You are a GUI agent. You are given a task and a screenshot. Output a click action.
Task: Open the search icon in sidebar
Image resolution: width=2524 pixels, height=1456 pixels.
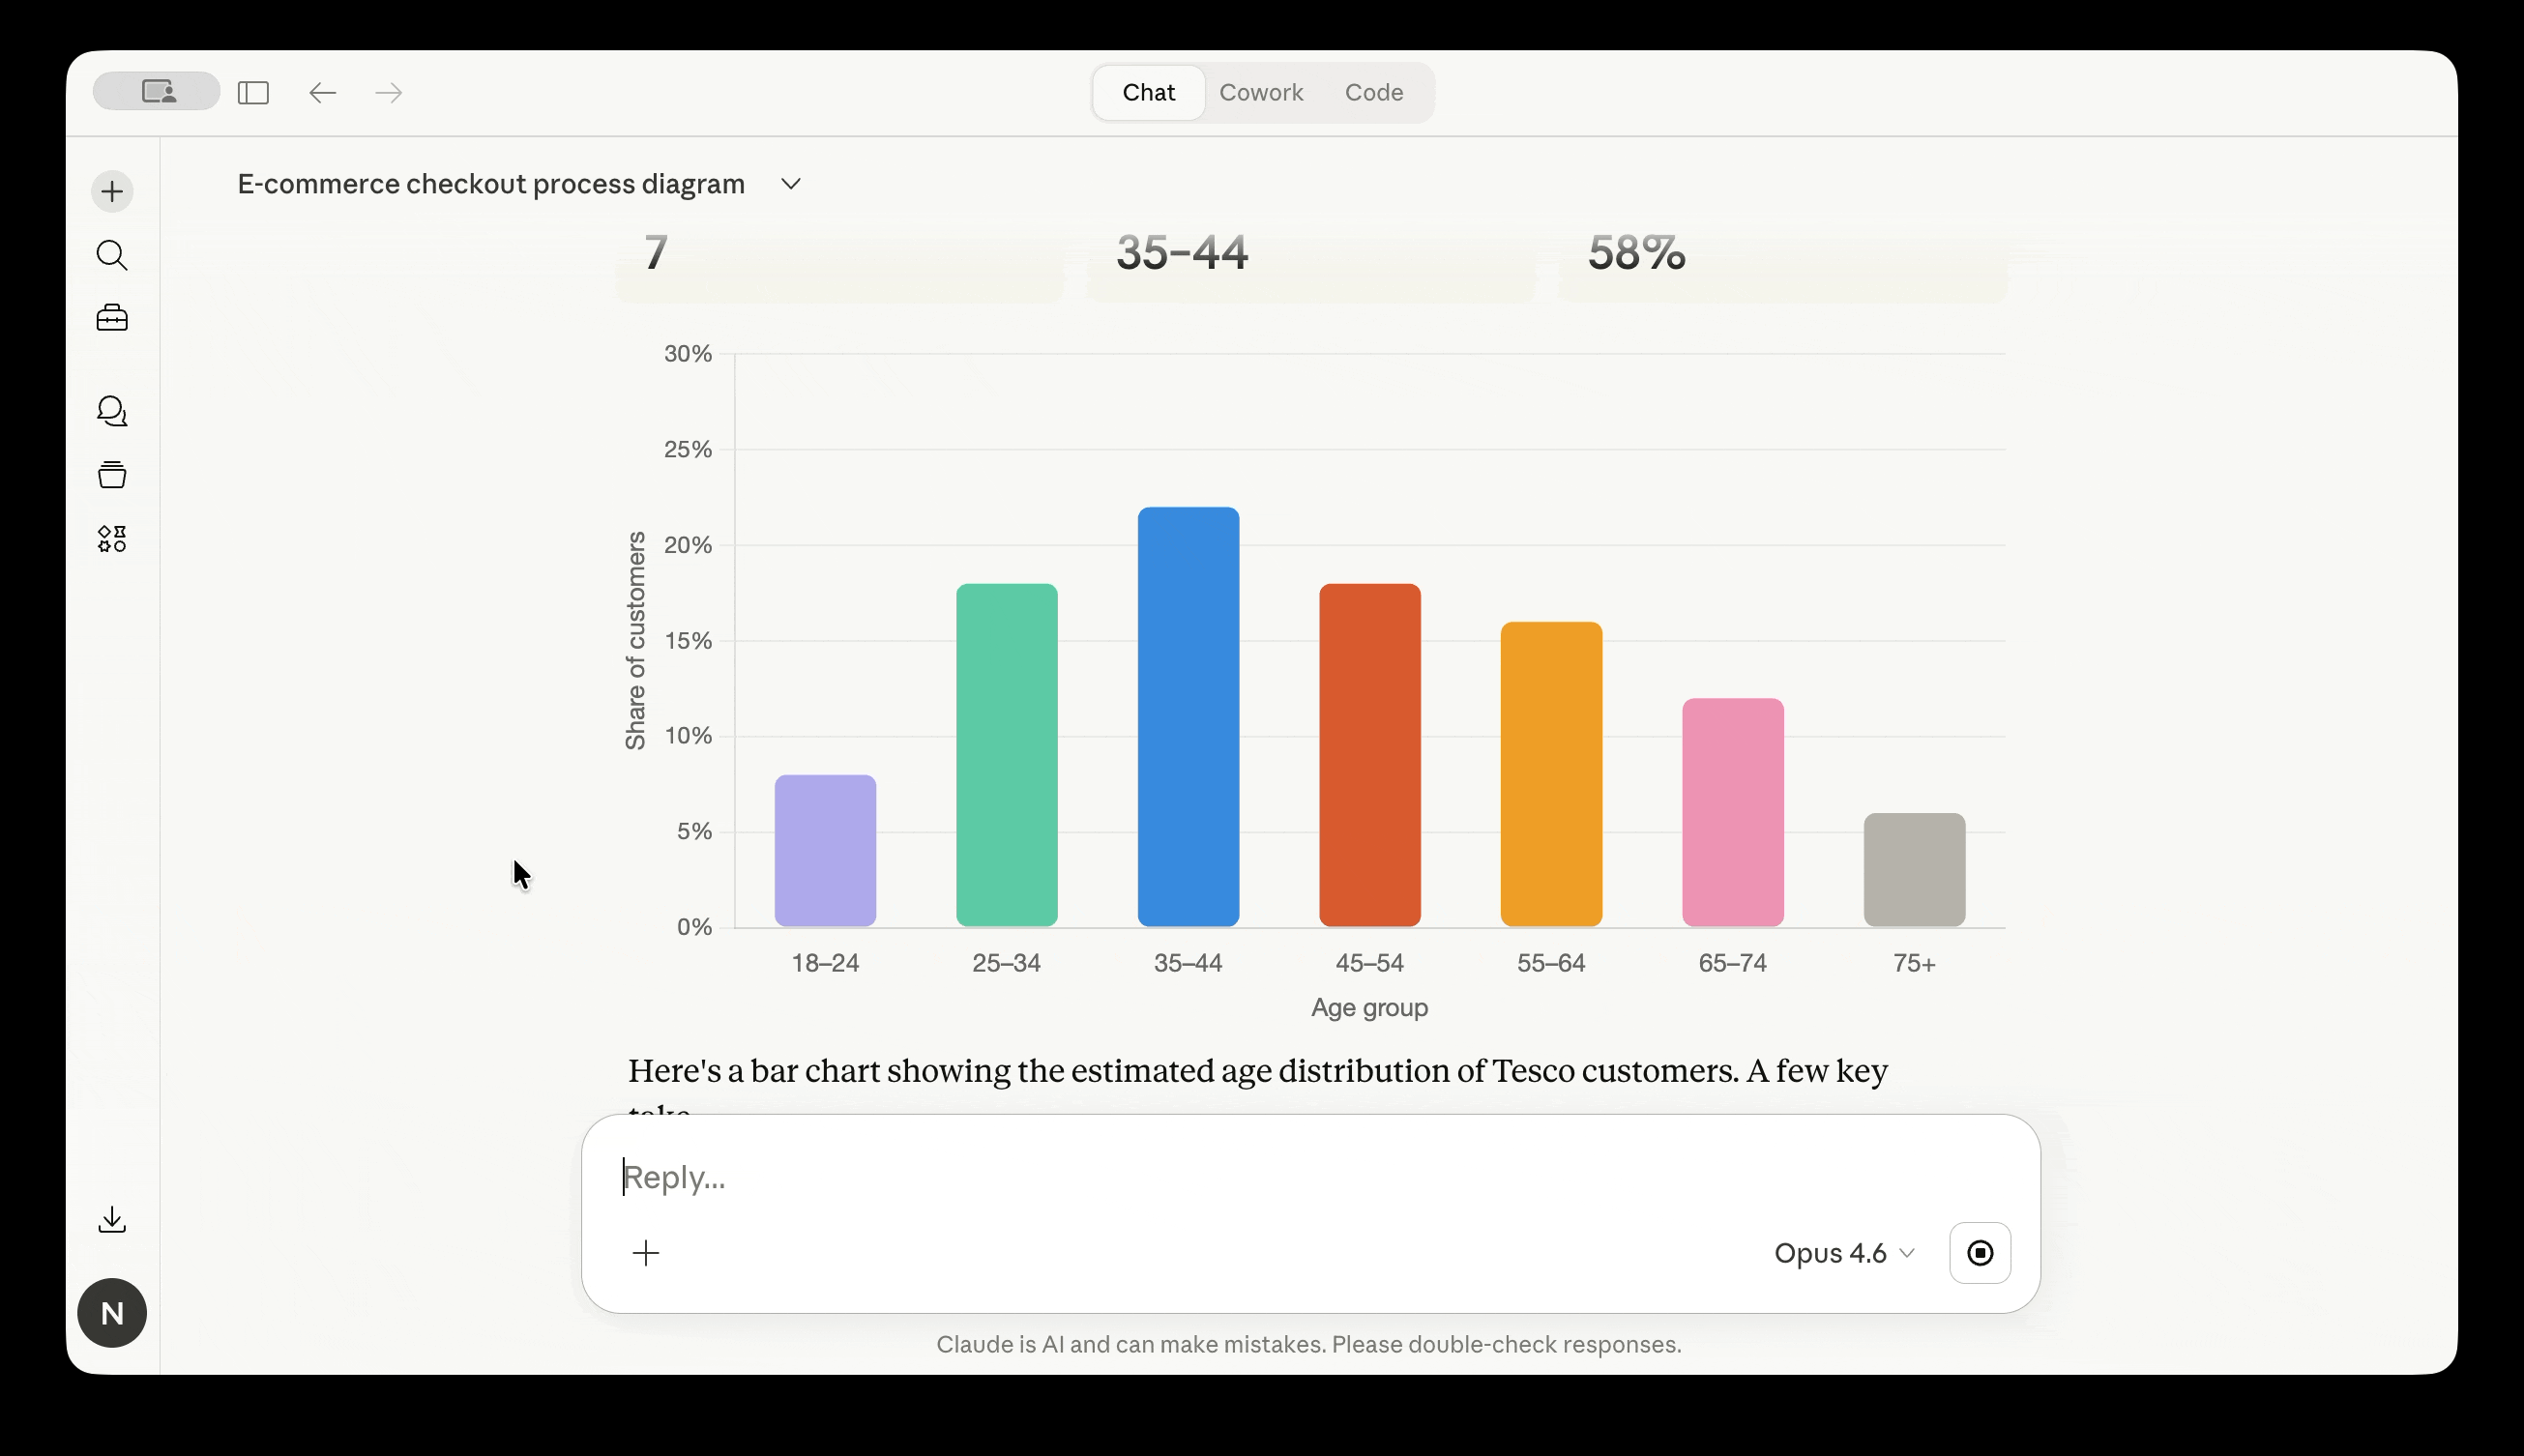pyautogui.click(x=112, y=255)
